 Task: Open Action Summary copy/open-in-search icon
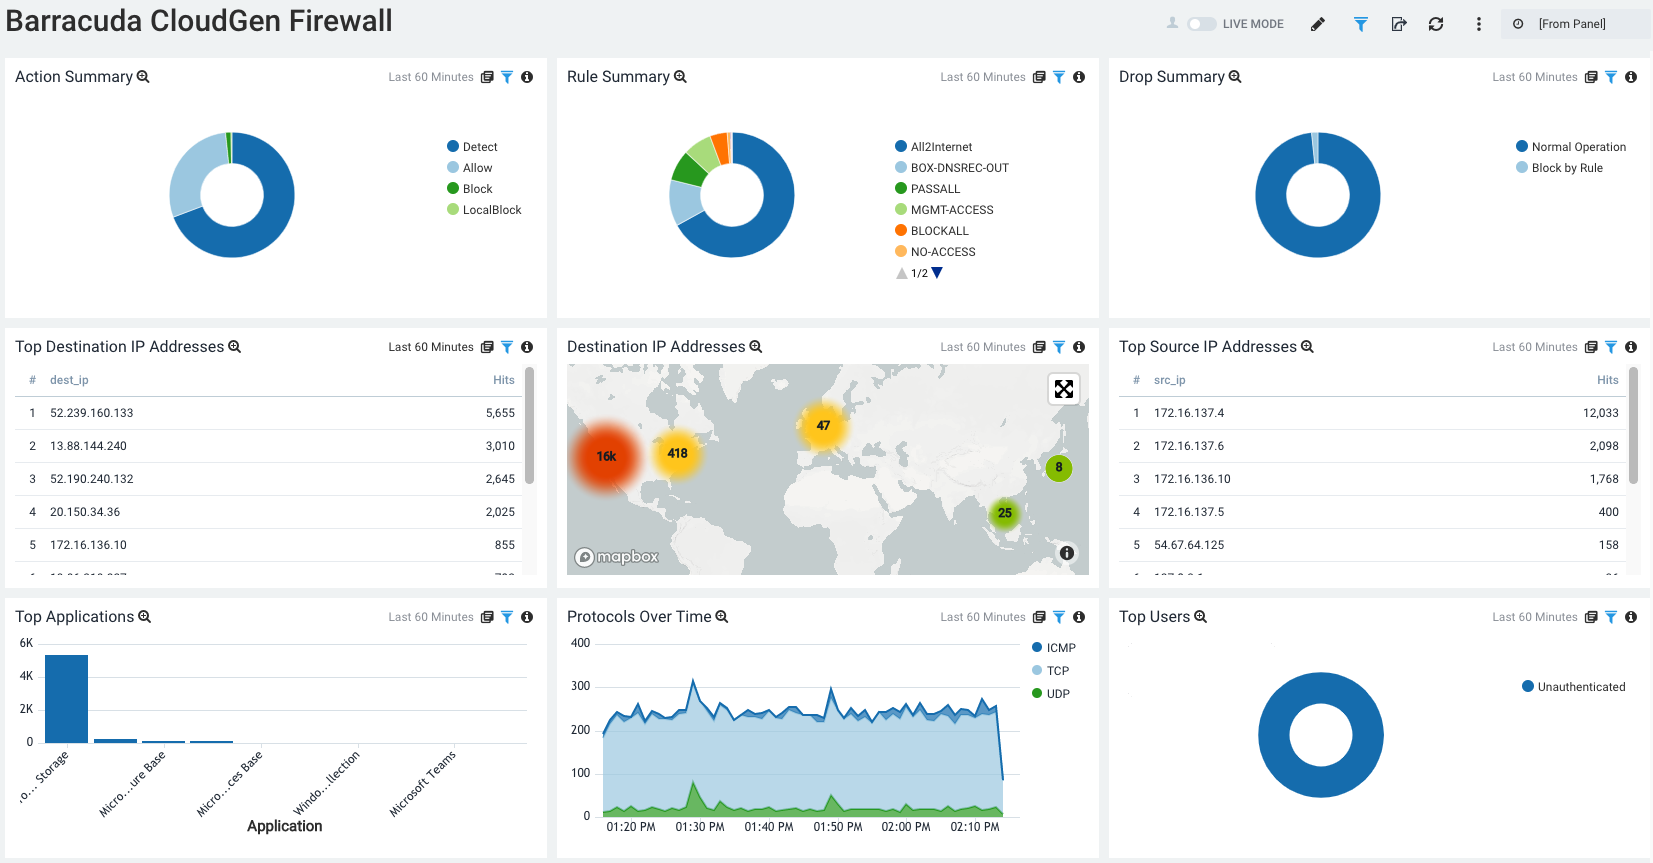coord(487,77)
